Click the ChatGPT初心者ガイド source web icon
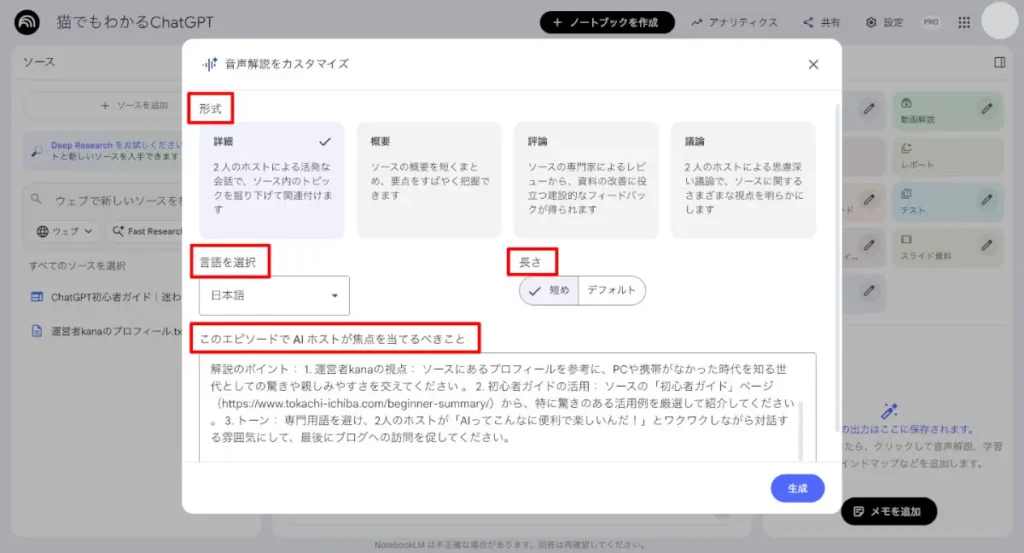 tap(37, 297)
